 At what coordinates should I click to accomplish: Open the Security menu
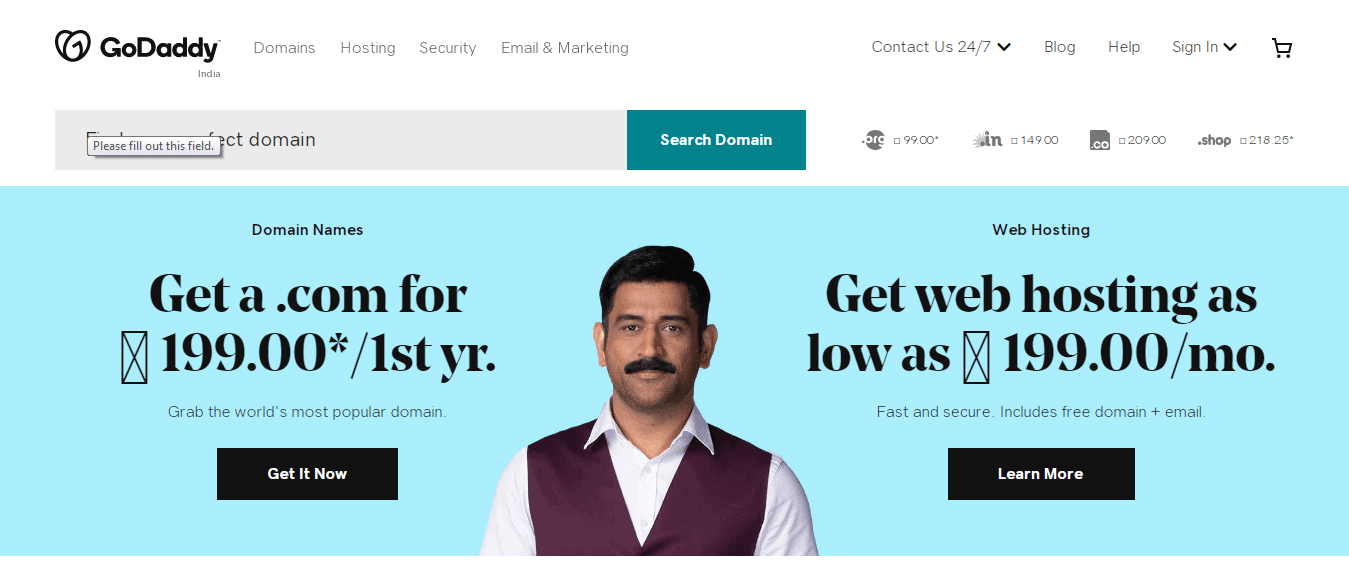(x=447, y=48)
